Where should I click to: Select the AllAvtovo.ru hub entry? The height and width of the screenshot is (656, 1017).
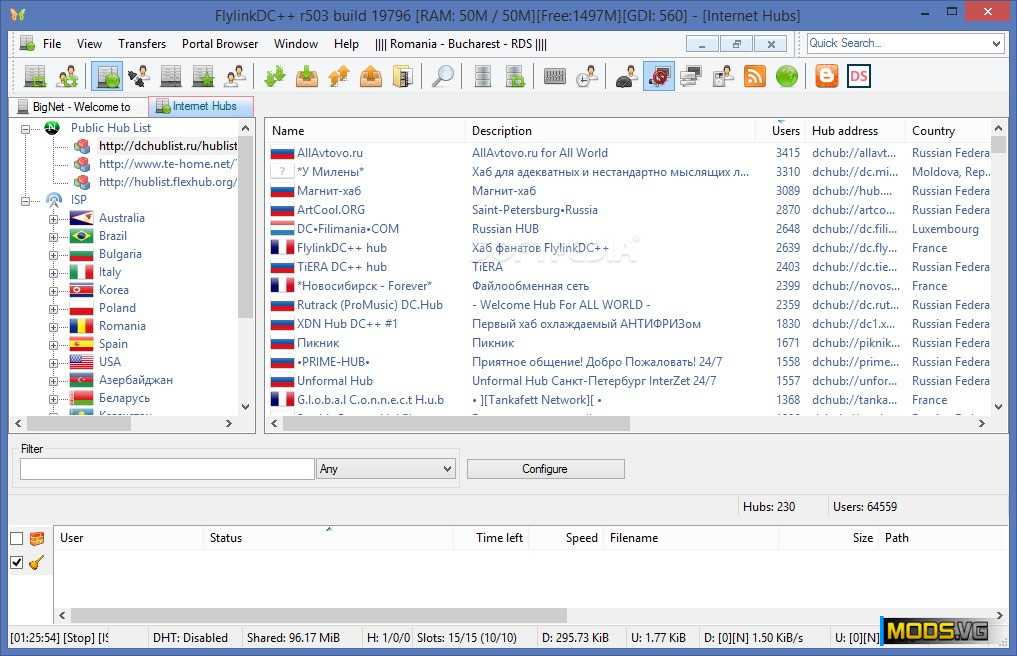(330, 153)
